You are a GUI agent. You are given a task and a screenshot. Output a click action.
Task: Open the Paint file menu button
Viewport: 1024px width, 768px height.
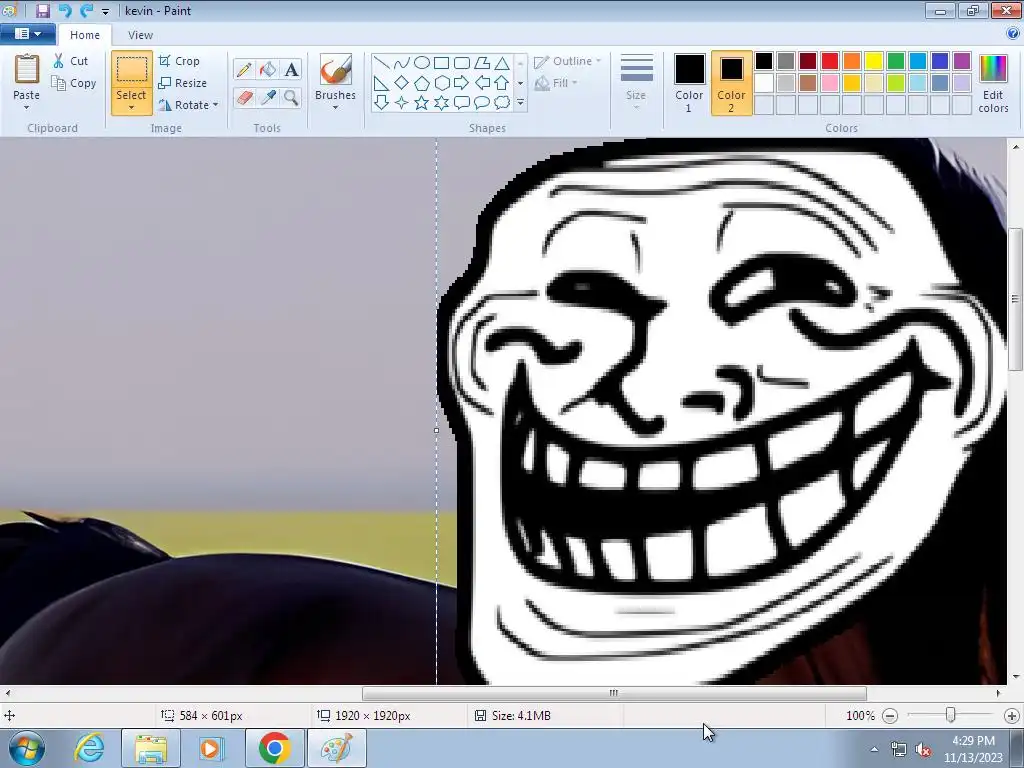27,34
